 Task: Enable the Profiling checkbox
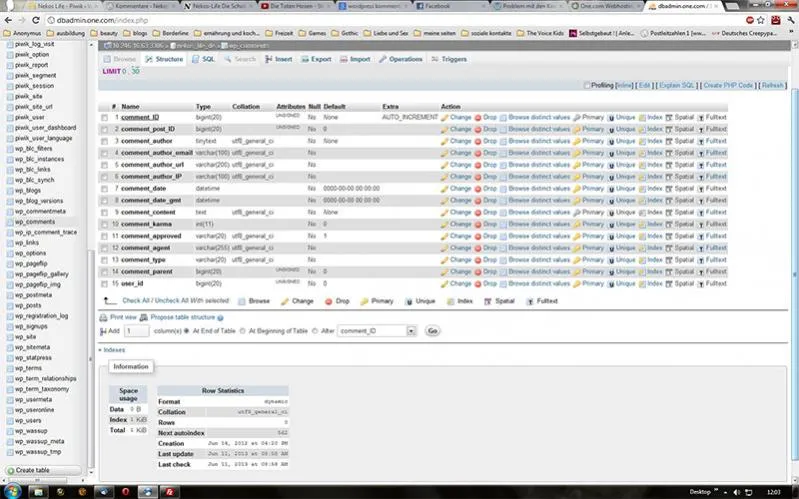[587, 86]
